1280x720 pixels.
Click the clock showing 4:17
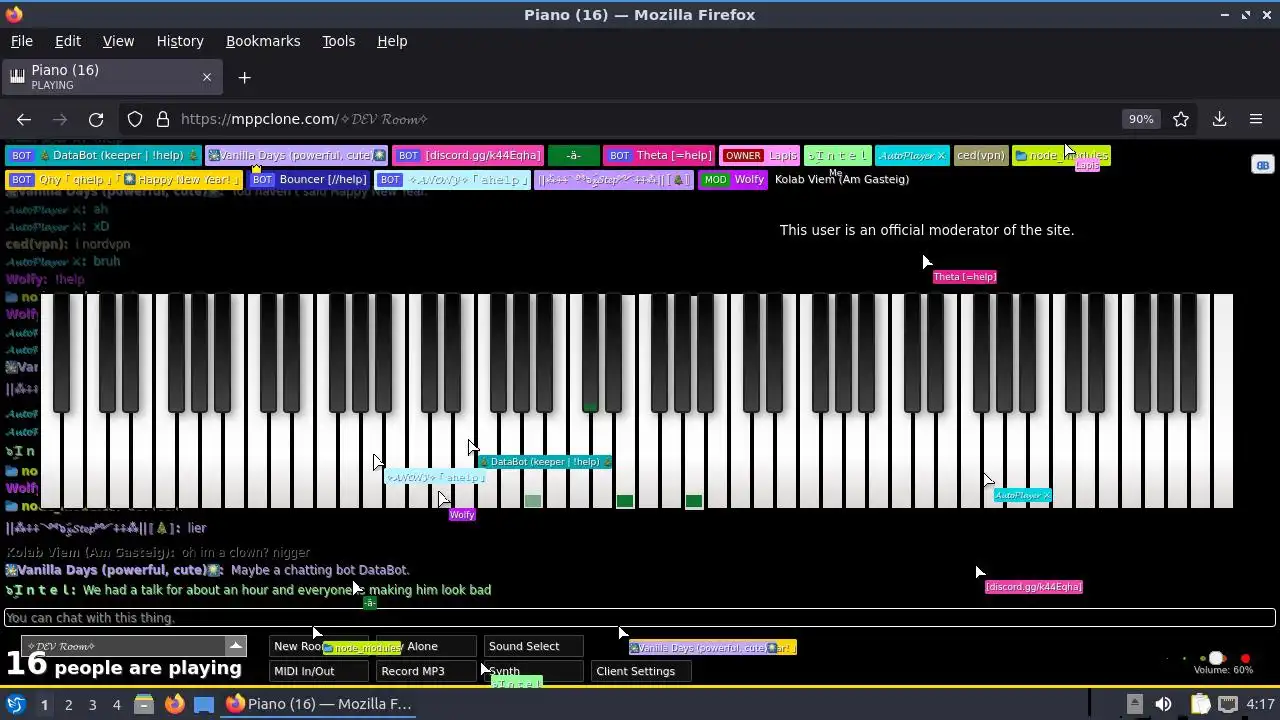(x=1260, y=704)
